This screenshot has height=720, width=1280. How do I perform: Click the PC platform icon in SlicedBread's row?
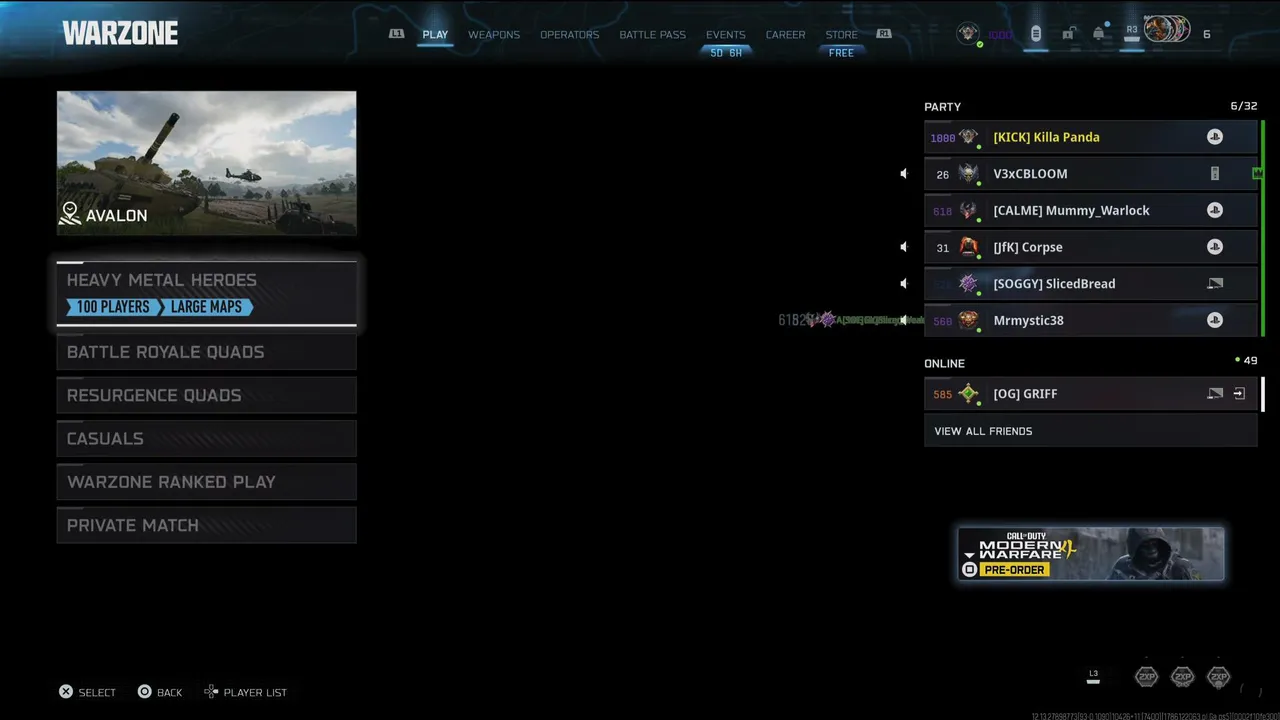[1215, 284]
